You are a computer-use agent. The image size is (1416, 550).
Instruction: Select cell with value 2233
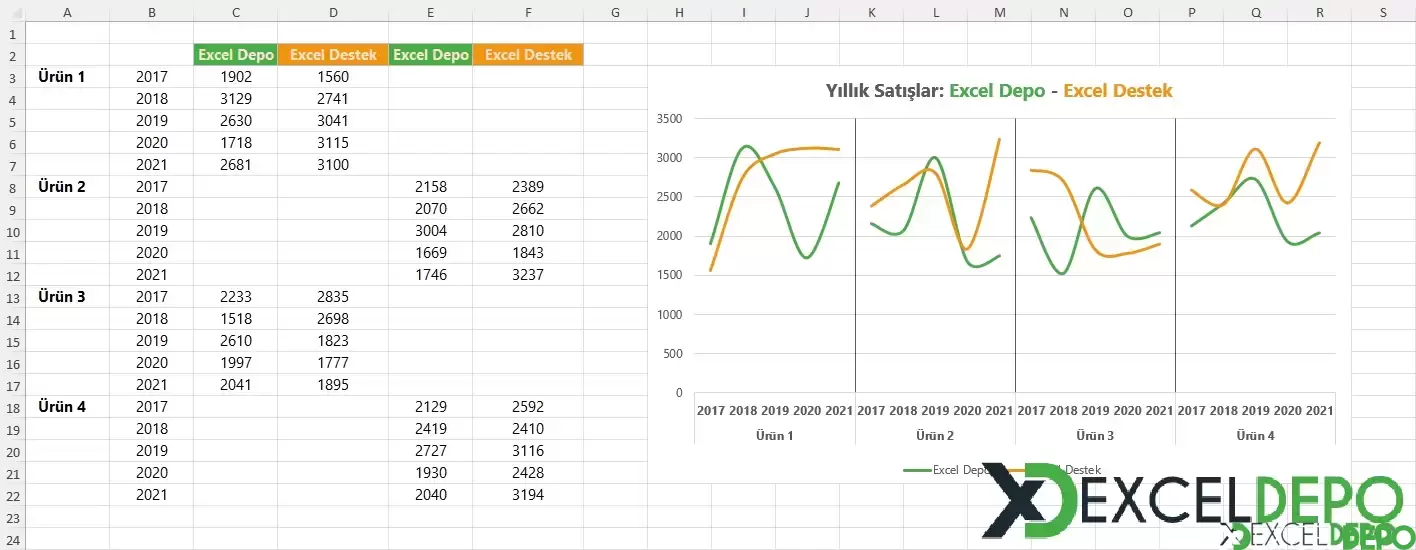(235, 297)
